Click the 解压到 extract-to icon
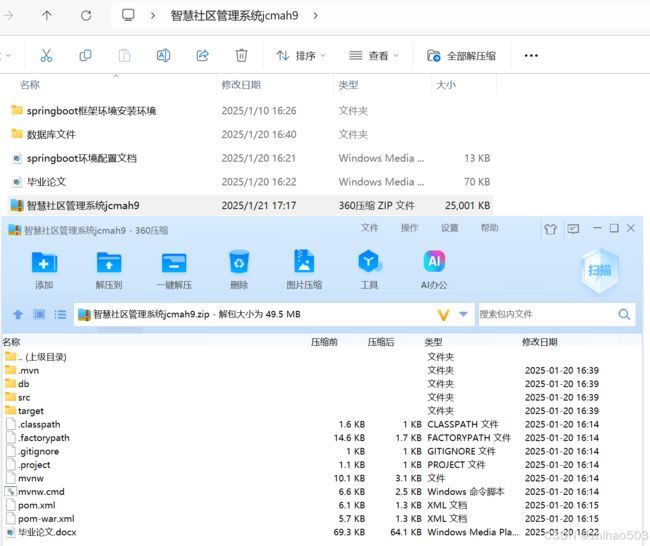This screenshot has width=650, height=546. tap(109, 269)
